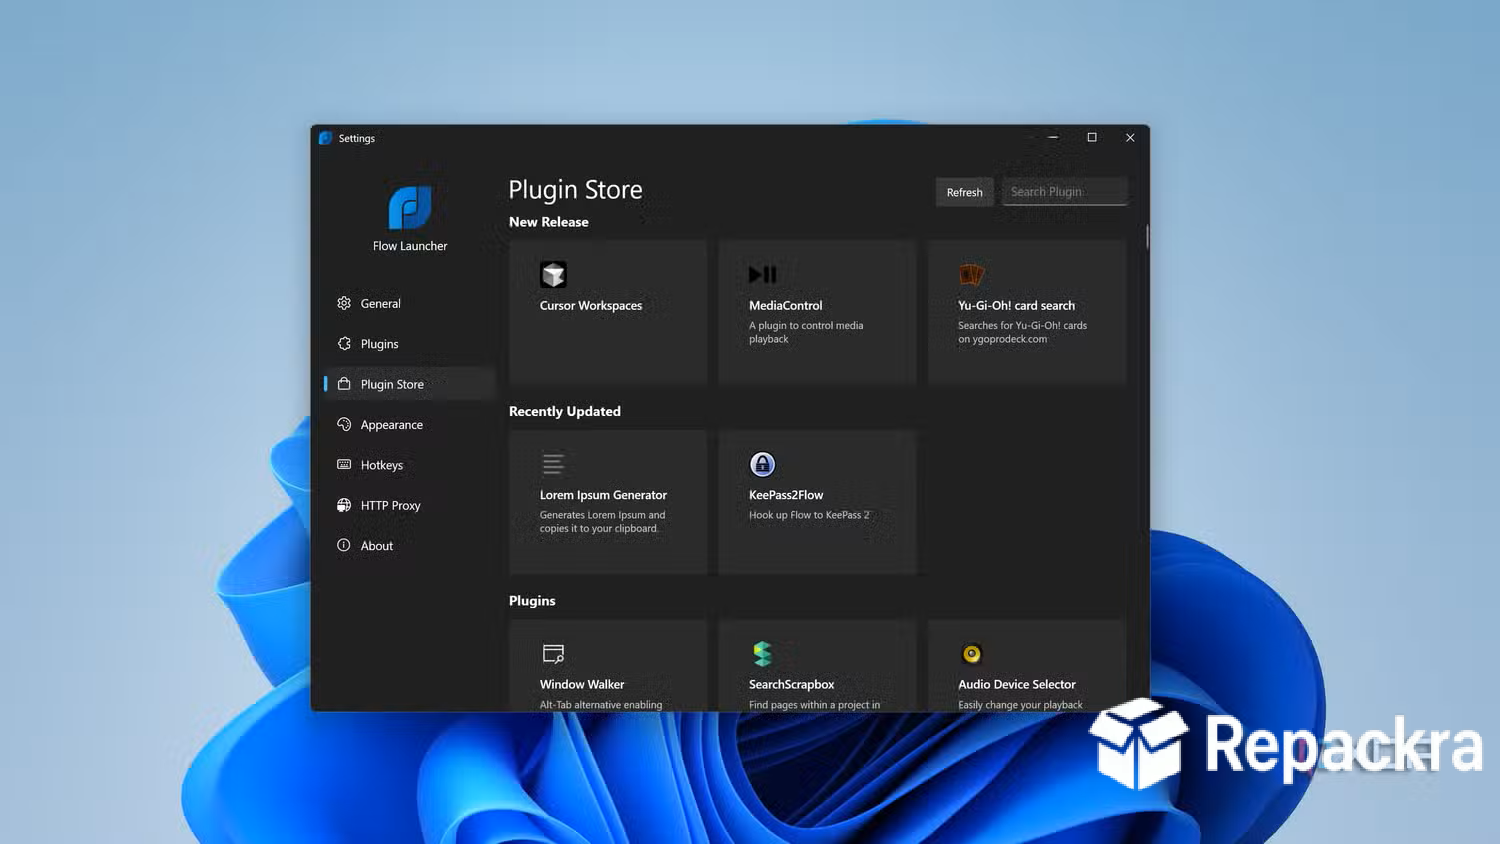Click the 'Flow Launcher' name under logo
The image size is (1500, 844).
(410, 246)
